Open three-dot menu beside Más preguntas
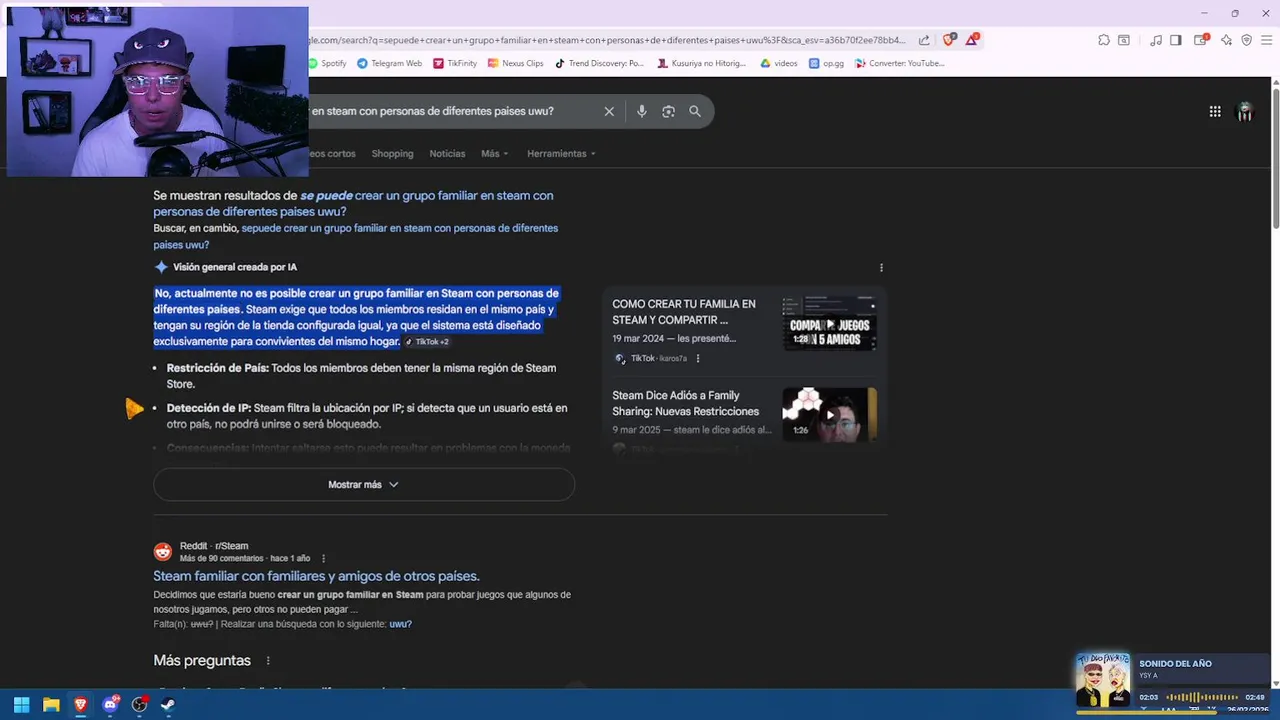Viewport: 1280px width, 720px height. click(268, 661)
